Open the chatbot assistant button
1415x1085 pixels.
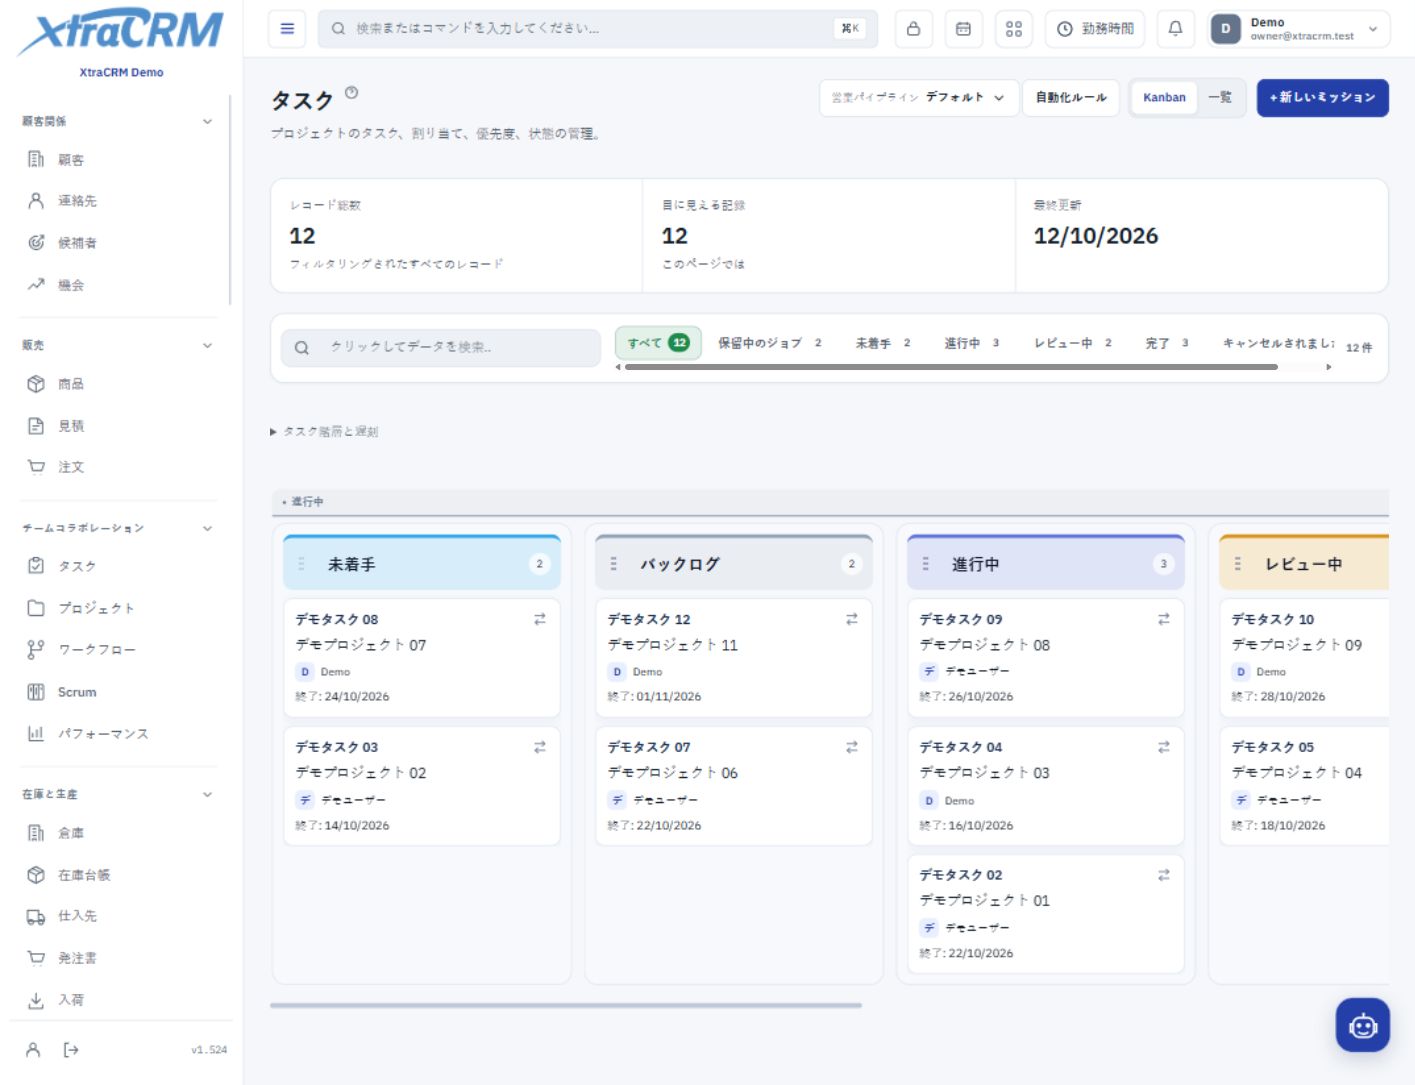point(1362,1025)
